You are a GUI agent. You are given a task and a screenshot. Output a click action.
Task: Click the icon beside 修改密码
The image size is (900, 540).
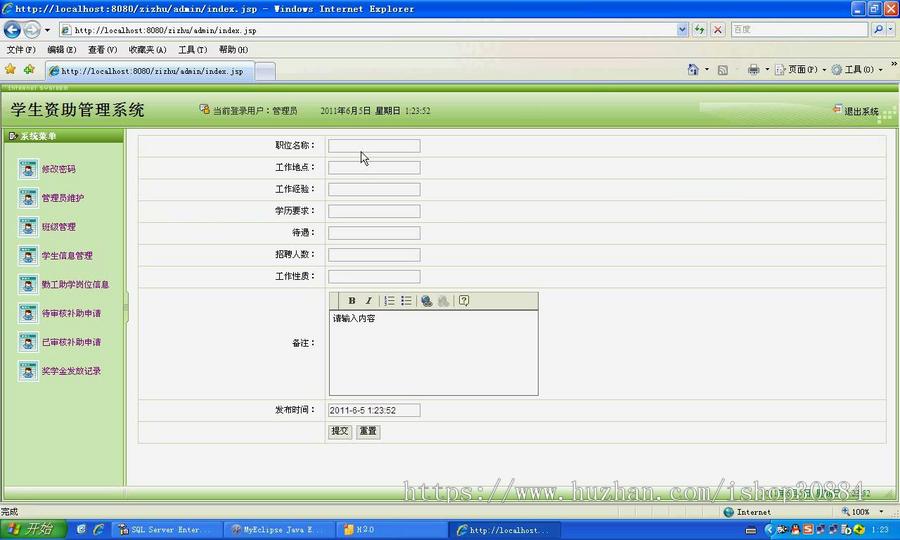28,169
